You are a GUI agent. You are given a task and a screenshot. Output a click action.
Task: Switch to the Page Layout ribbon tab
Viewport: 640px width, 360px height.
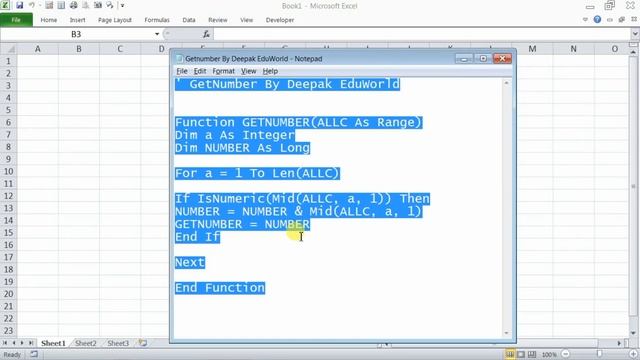(x=115, y=20)
